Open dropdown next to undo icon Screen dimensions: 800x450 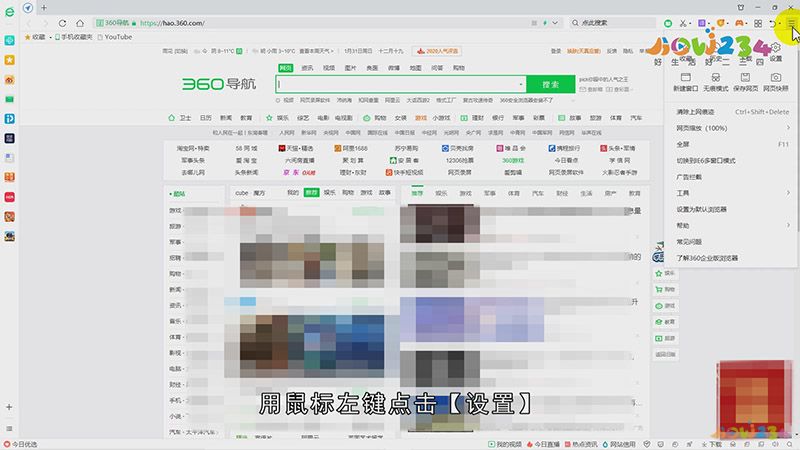(x=780, y=23)
